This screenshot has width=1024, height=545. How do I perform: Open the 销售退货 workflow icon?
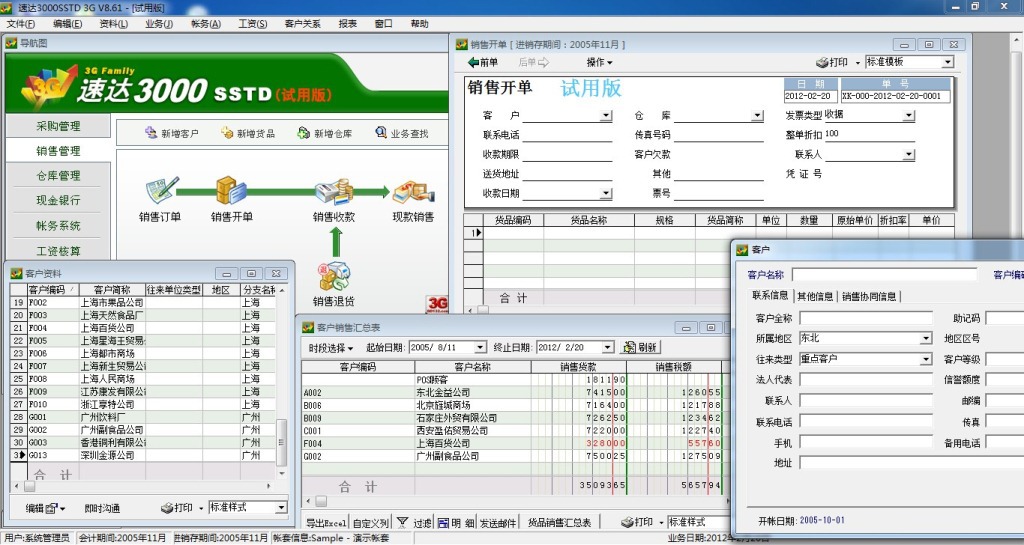click(334, 277)
